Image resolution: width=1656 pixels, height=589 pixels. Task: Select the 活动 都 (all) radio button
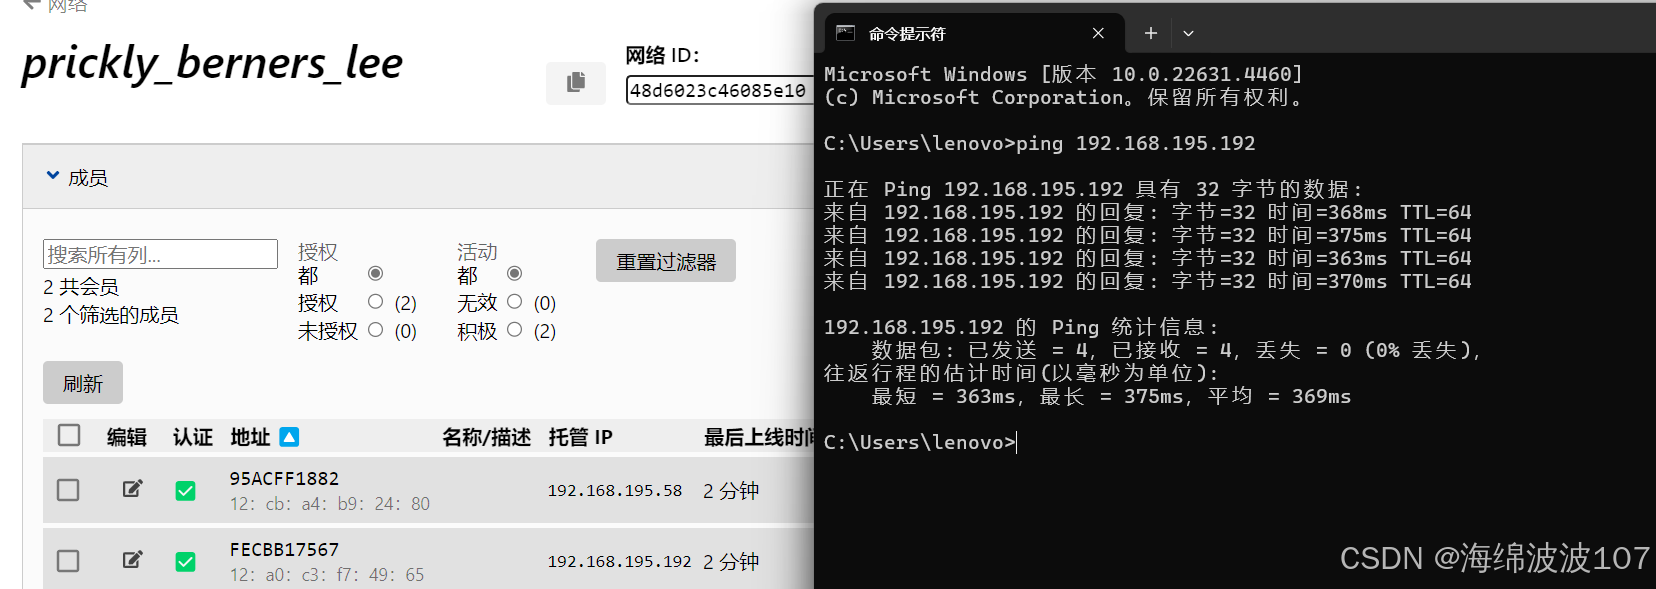click(x=515, y=274)
